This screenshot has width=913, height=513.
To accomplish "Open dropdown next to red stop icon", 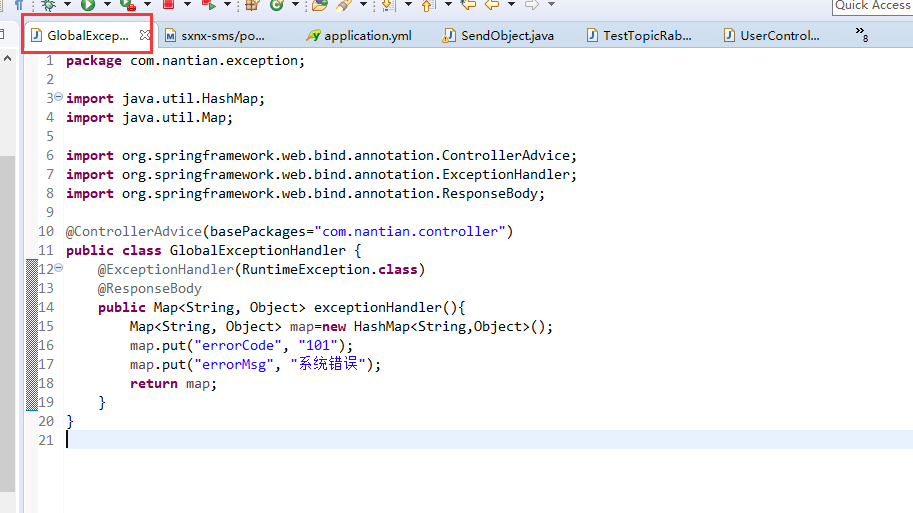I will click(187, 5).
